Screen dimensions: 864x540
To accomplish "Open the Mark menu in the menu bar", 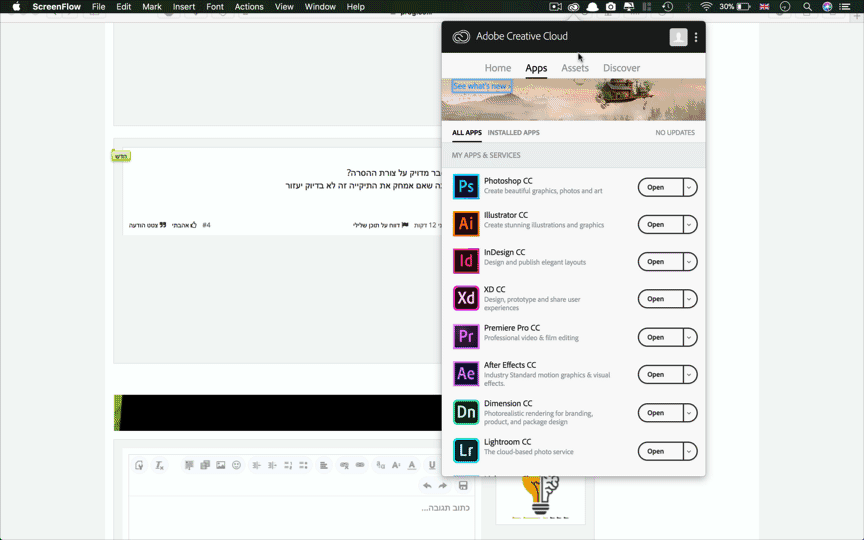I will 152,7.
